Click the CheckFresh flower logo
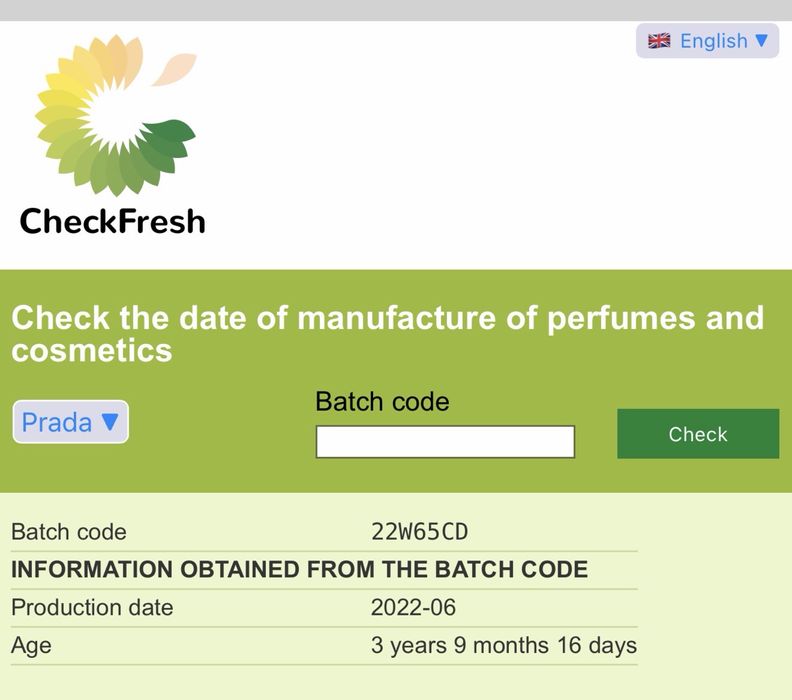 (112, 115)
